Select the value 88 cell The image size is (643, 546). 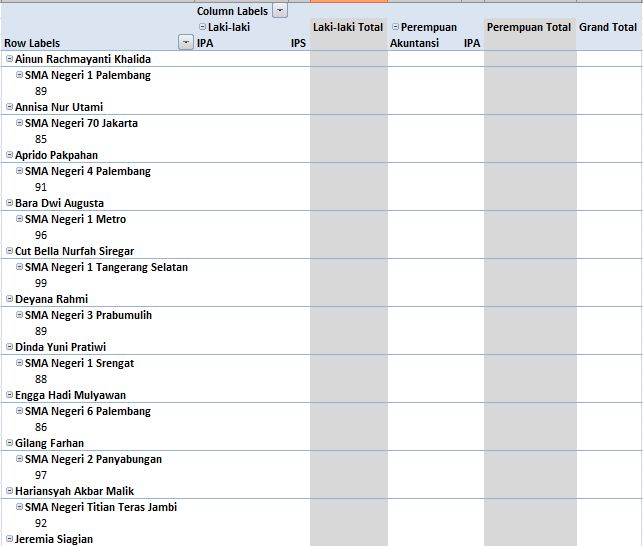point(41,379)
